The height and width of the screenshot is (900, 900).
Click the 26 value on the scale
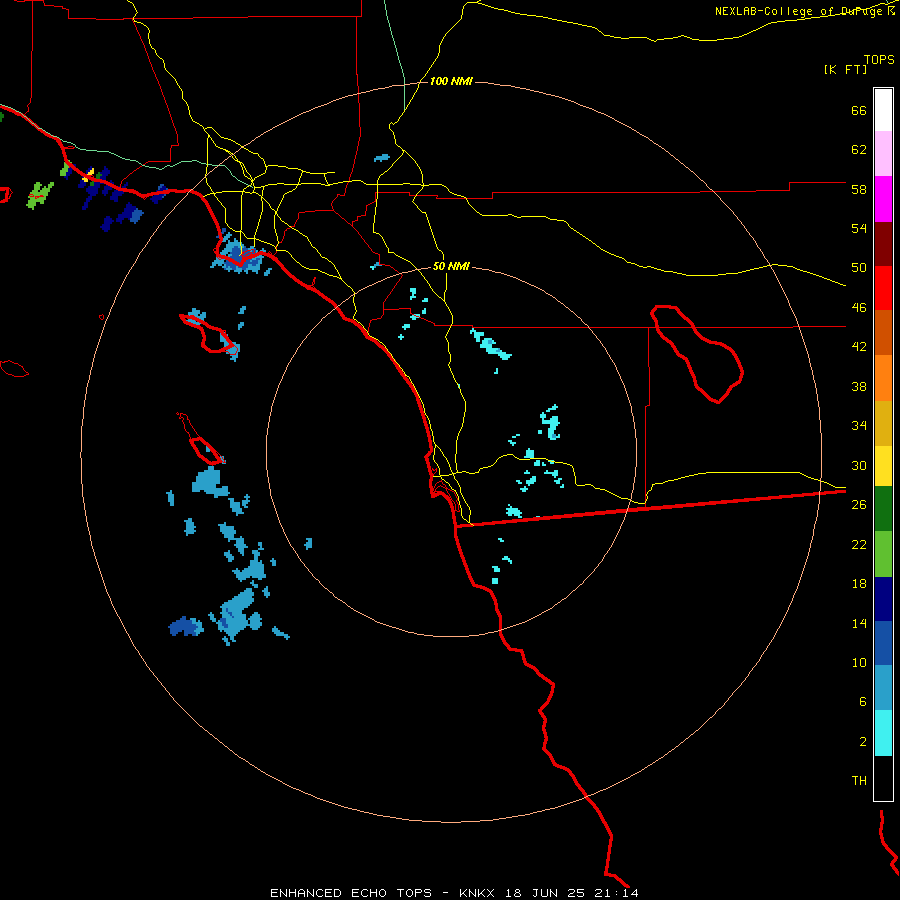click(859, 505)
